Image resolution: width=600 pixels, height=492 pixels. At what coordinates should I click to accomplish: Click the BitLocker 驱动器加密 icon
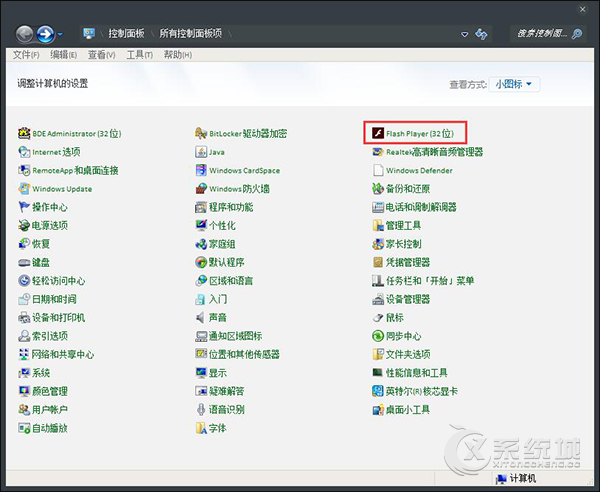(201, 133)
